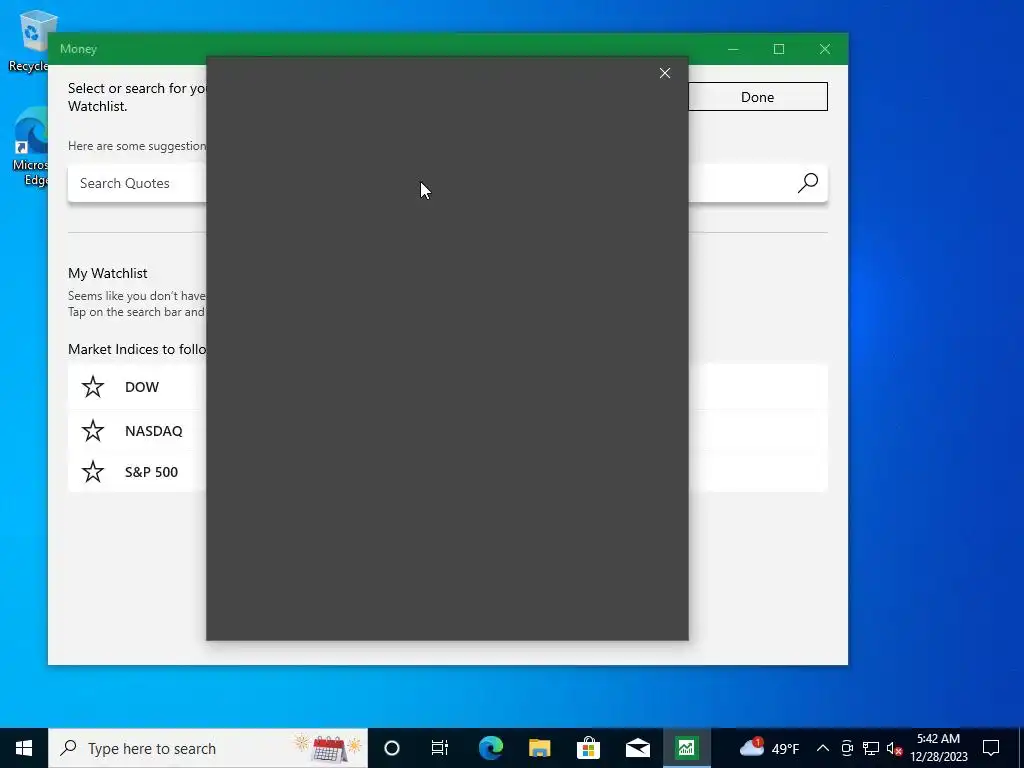The image size is (1024, 768).
Task: Maximize the Money window
Action: 778,49
